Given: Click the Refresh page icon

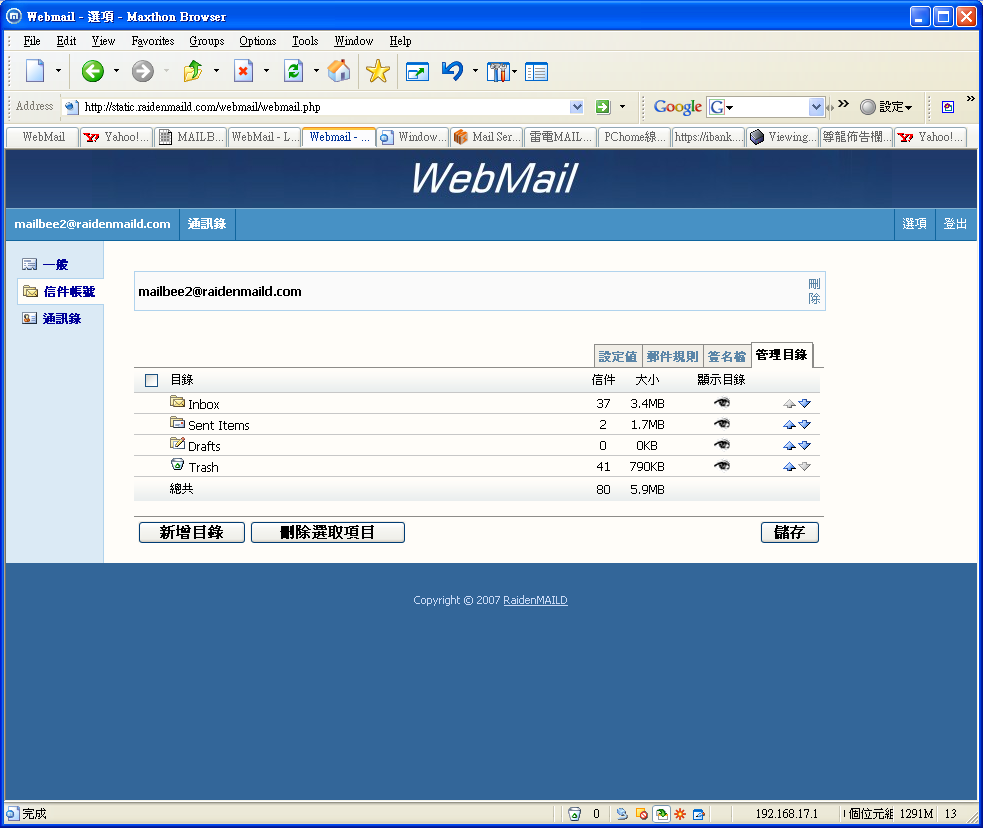Looking at the screenshot, I should tap(293, 71).
